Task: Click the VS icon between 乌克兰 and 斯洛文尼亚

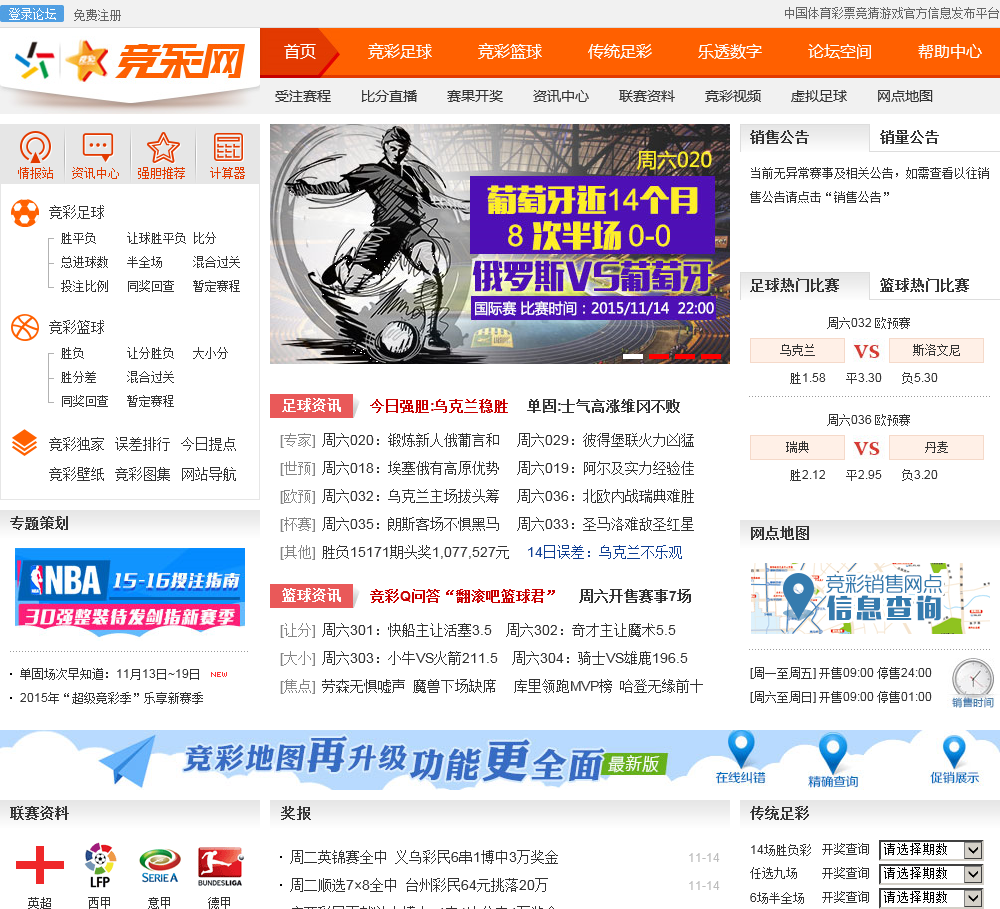Action: point(867,351)
